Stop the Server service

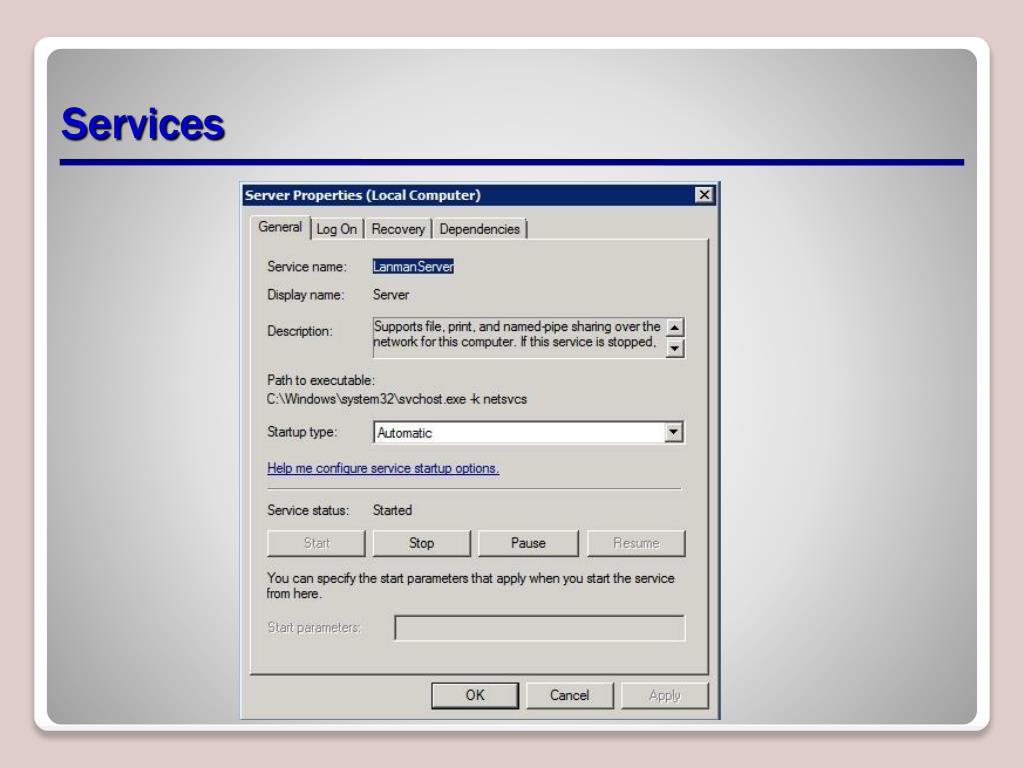click(421, 543)
